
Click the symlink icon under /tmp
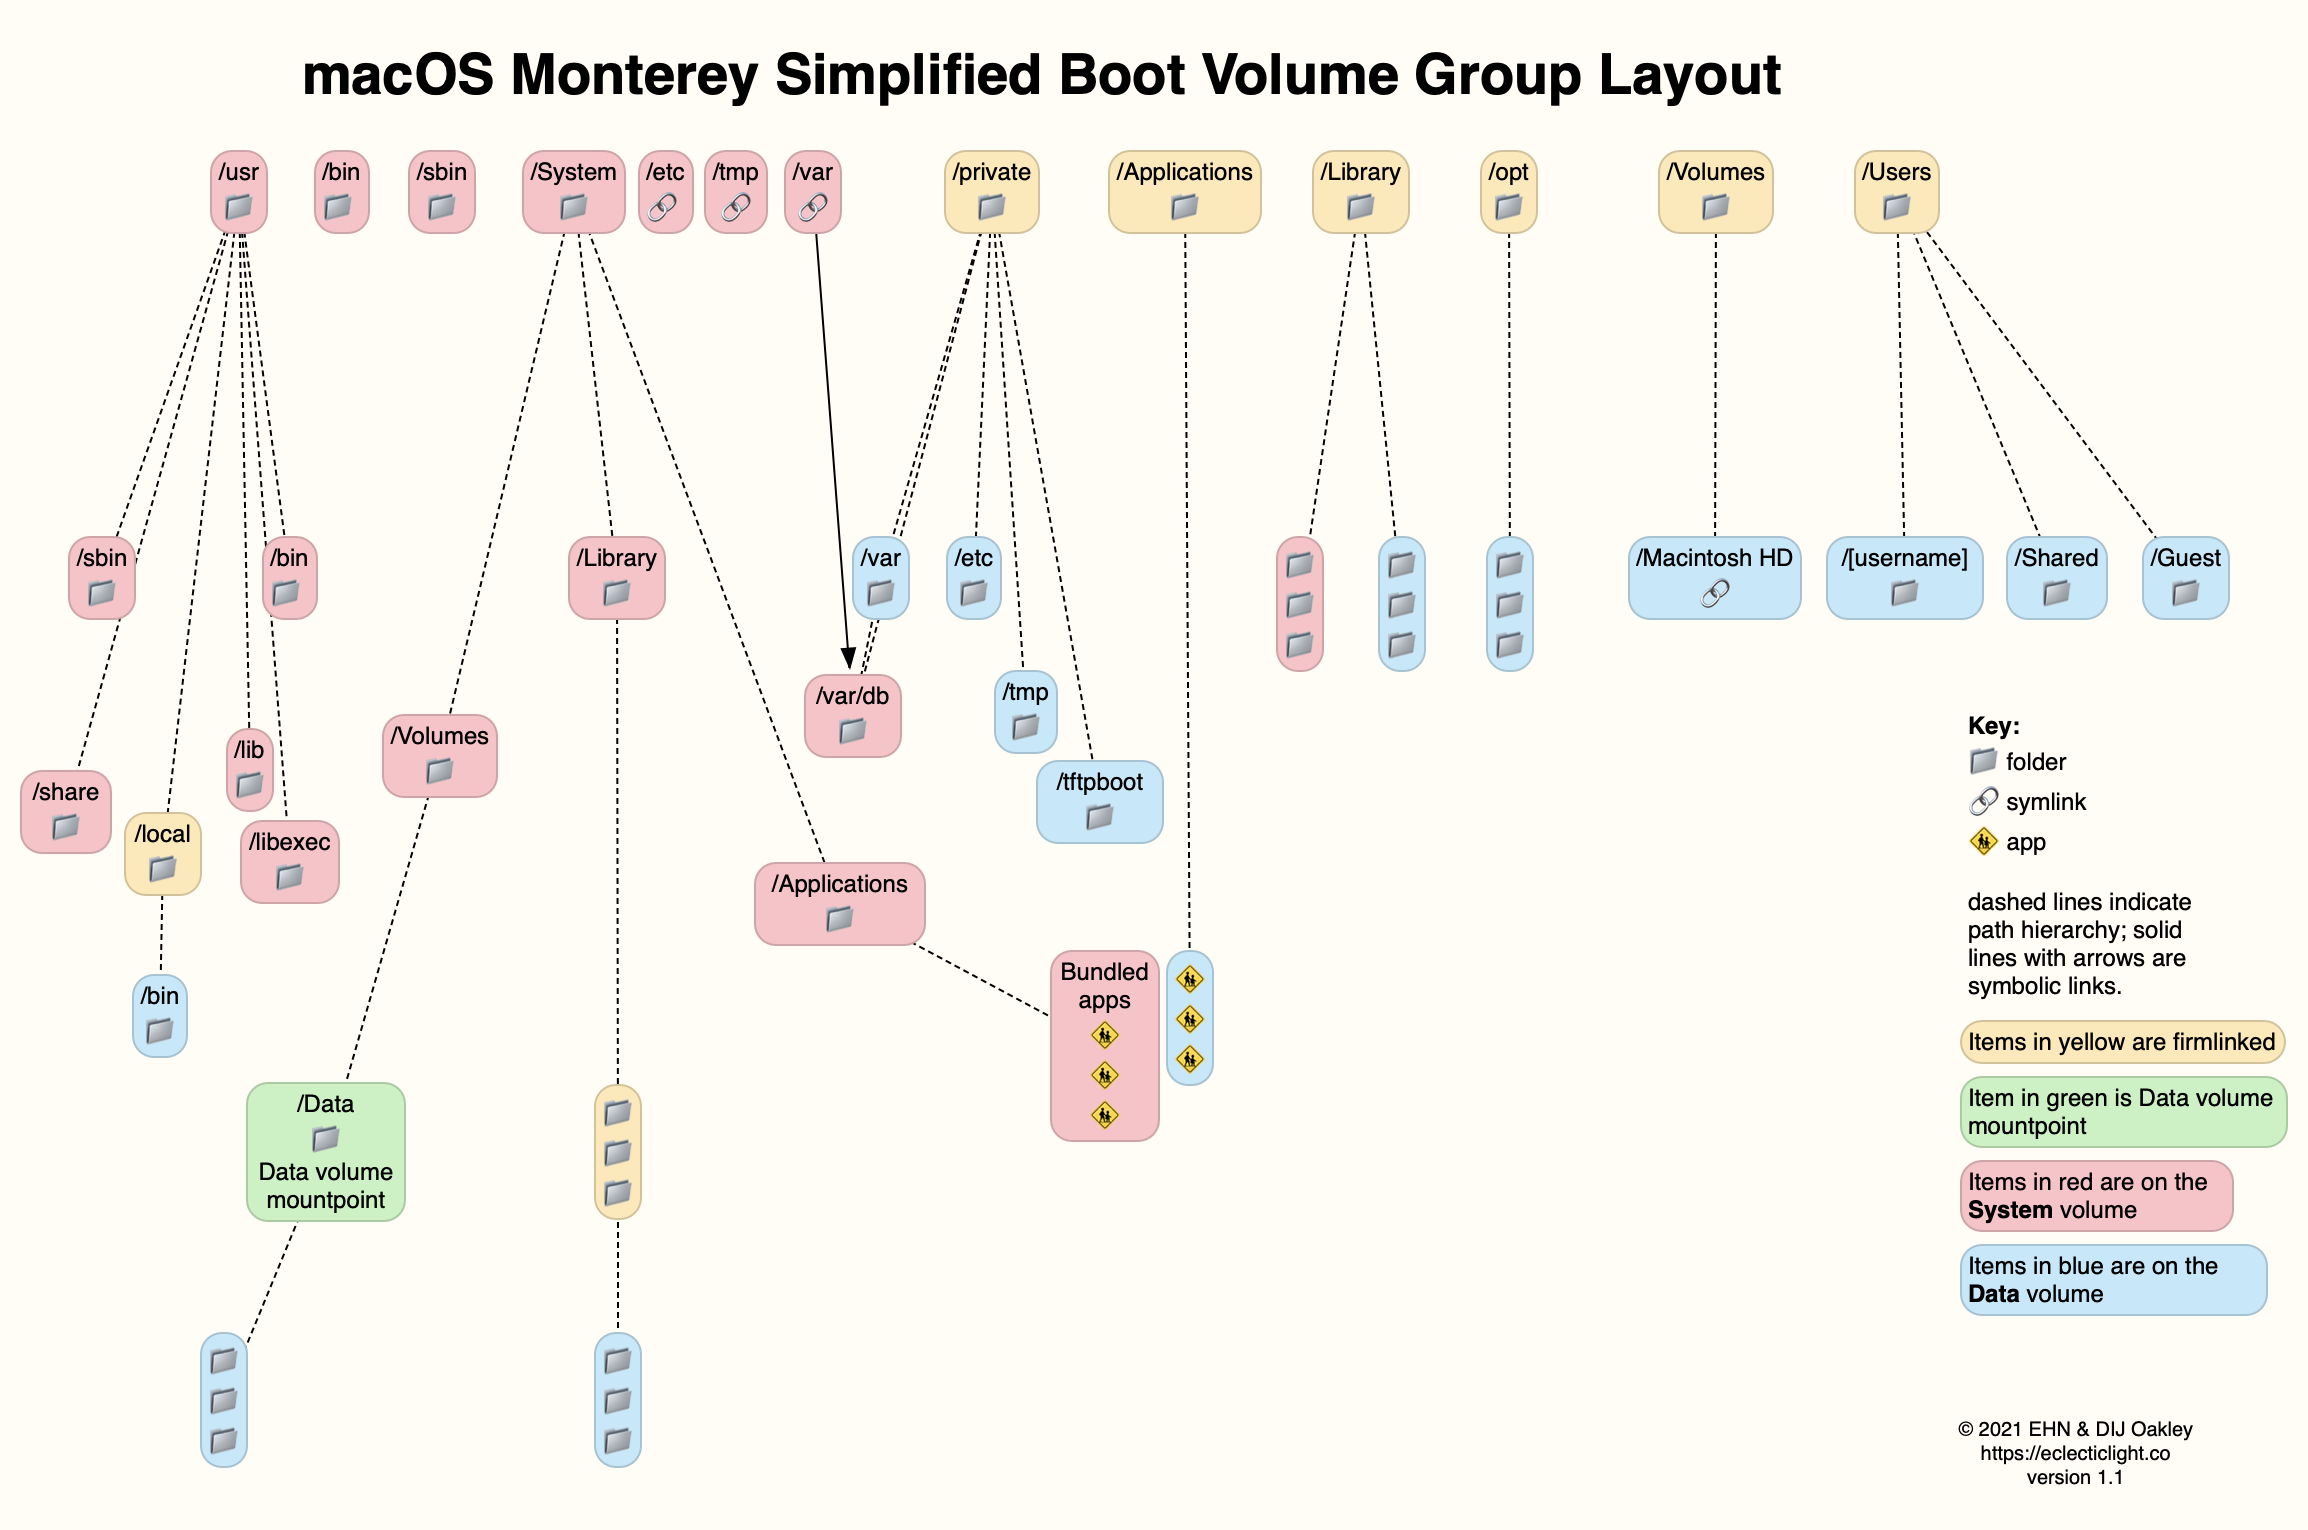pyautogui.click(x=736, y=207)
